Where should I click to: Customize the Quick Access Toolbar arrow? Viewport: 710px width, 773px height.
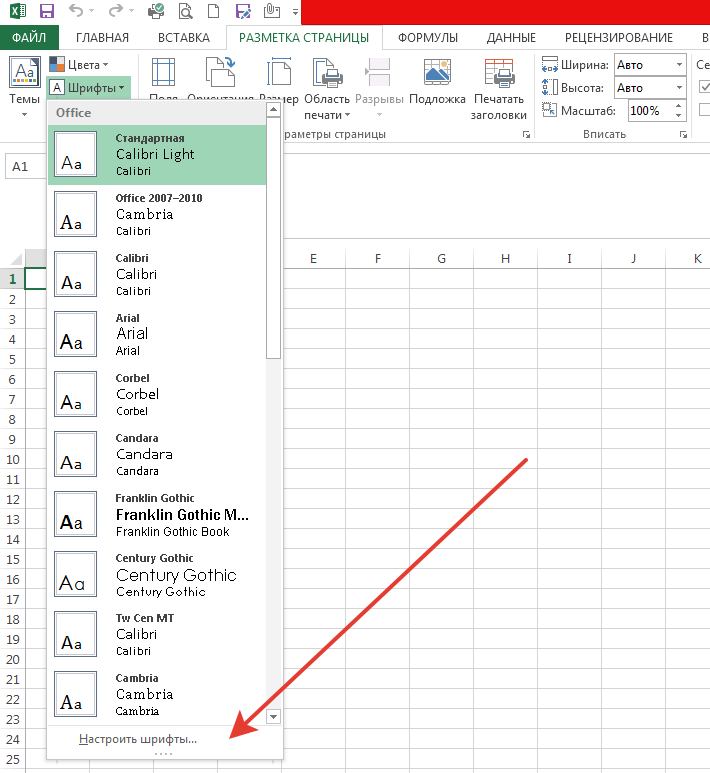click(295, 11)
